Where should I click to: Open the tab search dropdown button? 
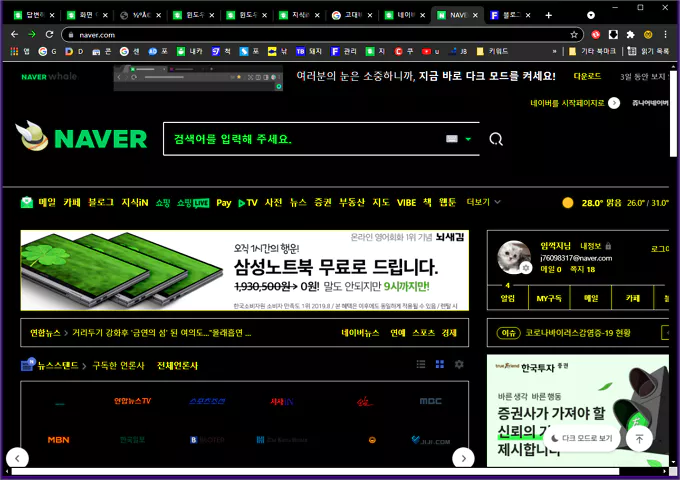591,15
